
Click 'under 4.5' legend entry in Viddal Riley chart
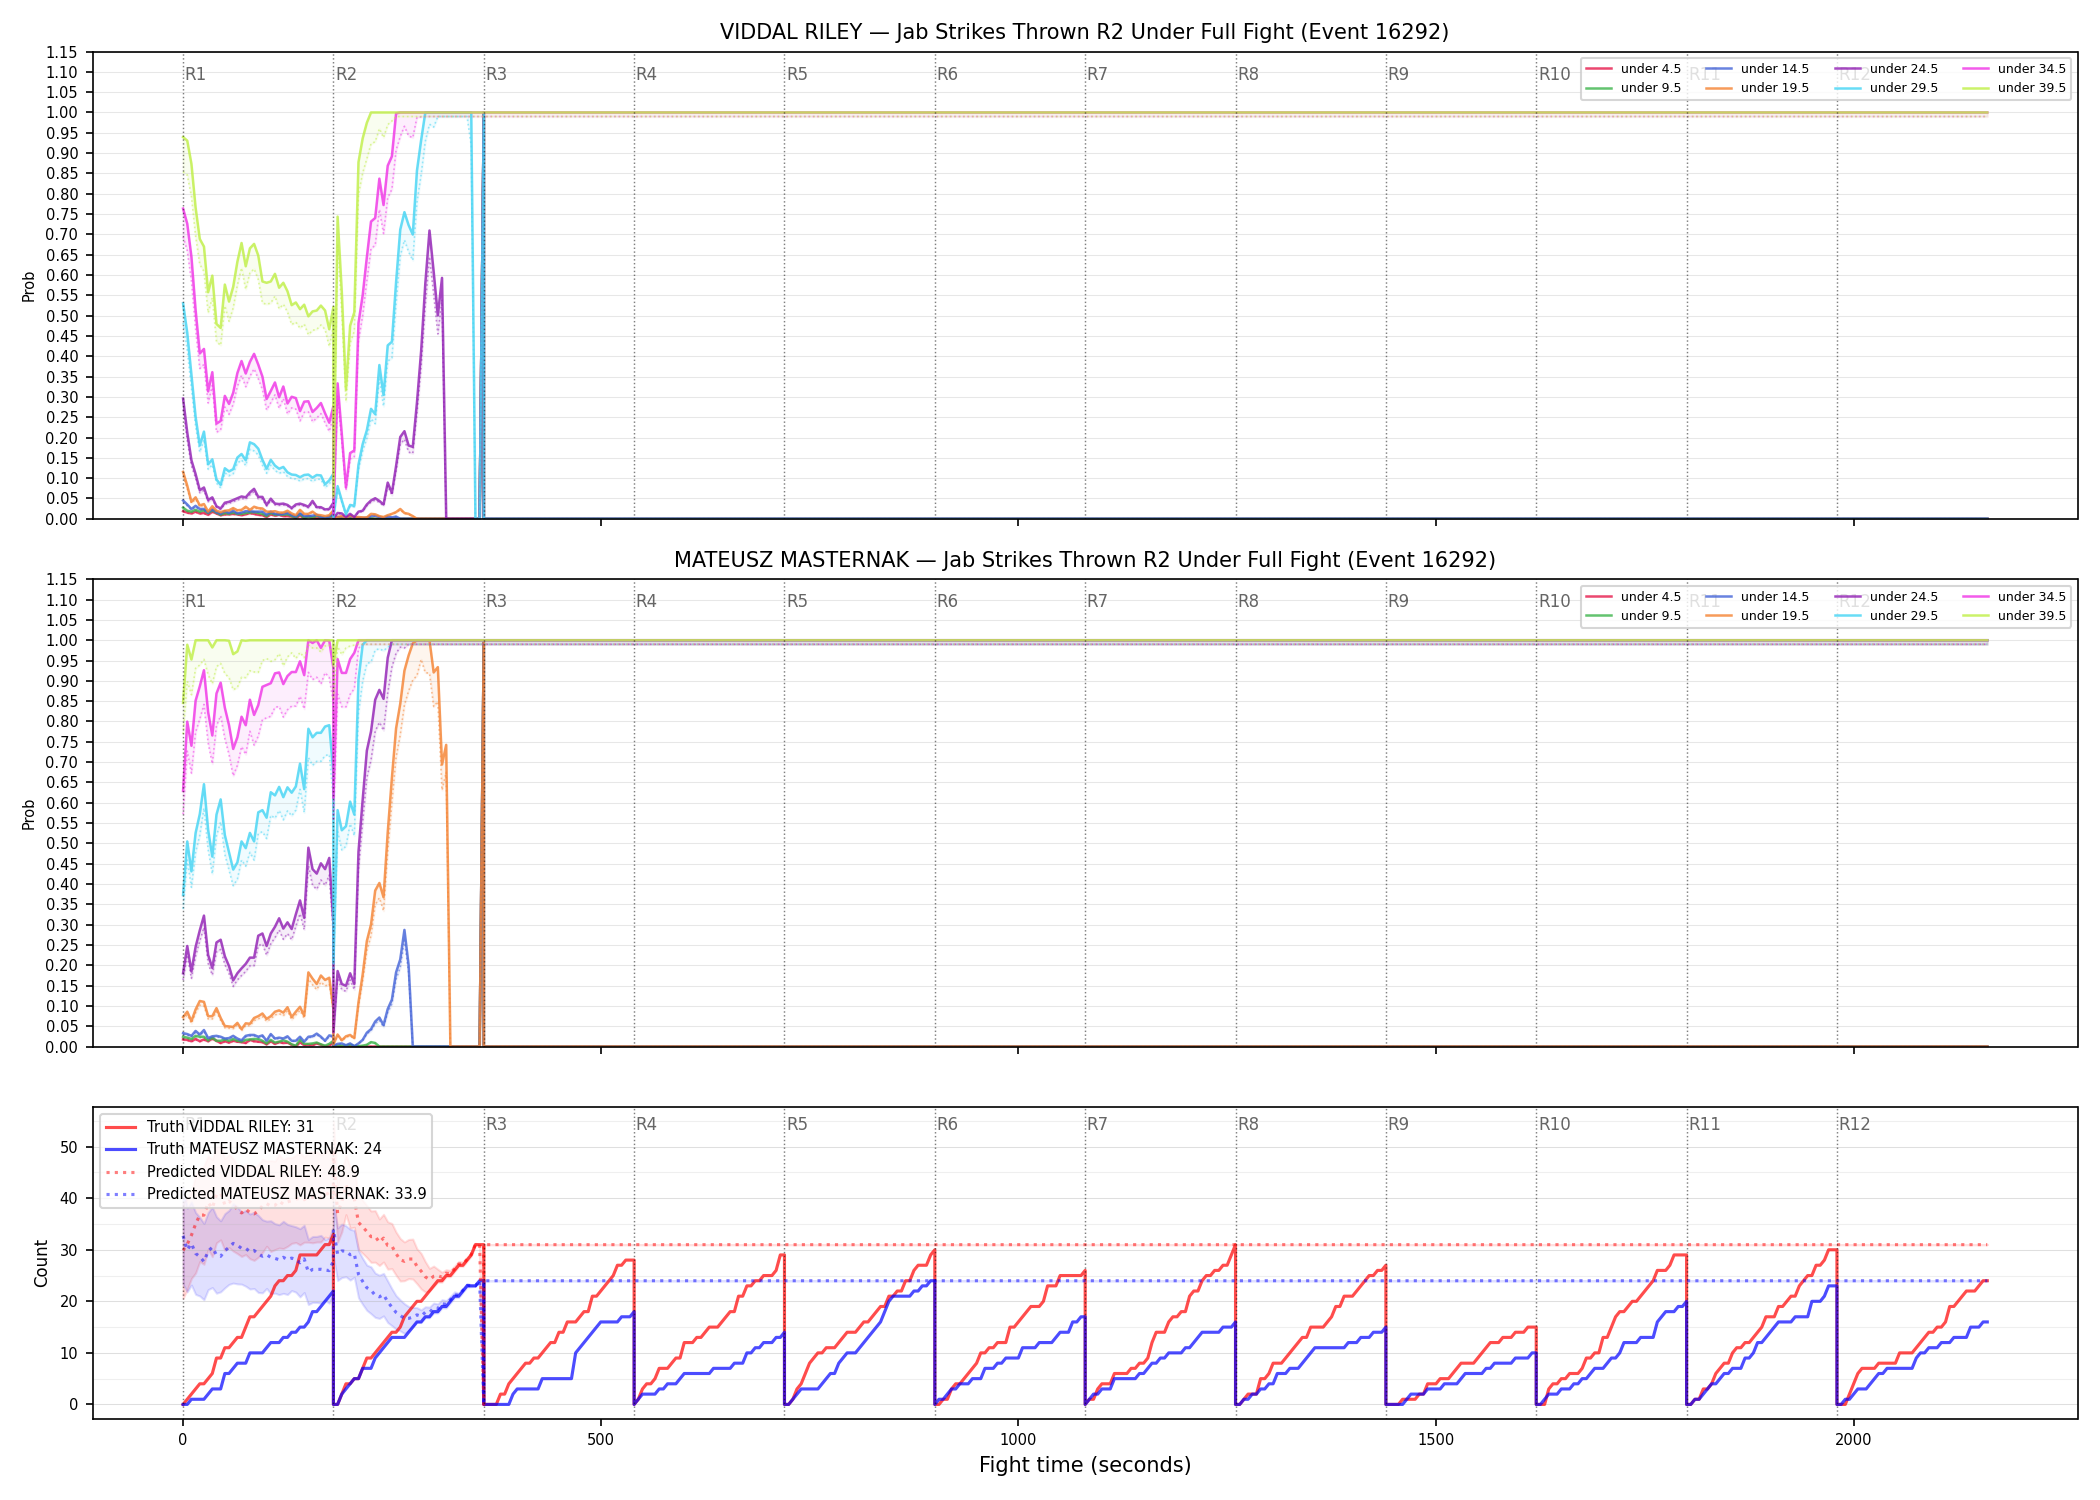[x=1633, y=69]
